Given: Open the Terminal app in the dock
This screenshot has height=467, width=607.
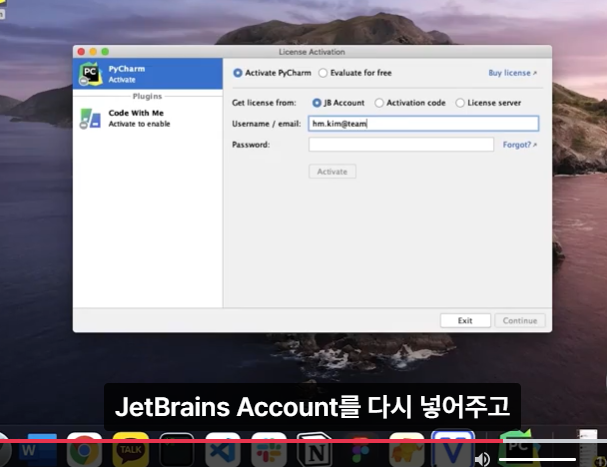Looking at the screenshot, I should click(177, 450).
